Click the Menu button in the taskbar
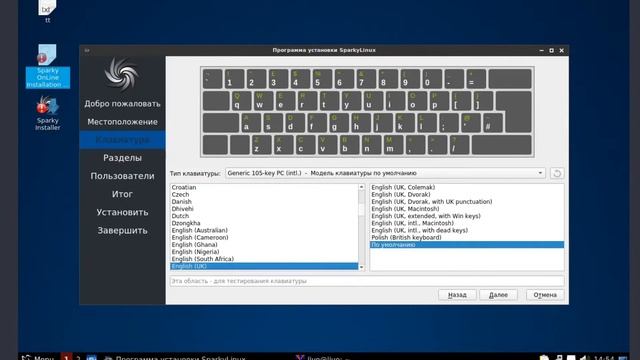Screen dimensions: 640x360 (38, 357)
